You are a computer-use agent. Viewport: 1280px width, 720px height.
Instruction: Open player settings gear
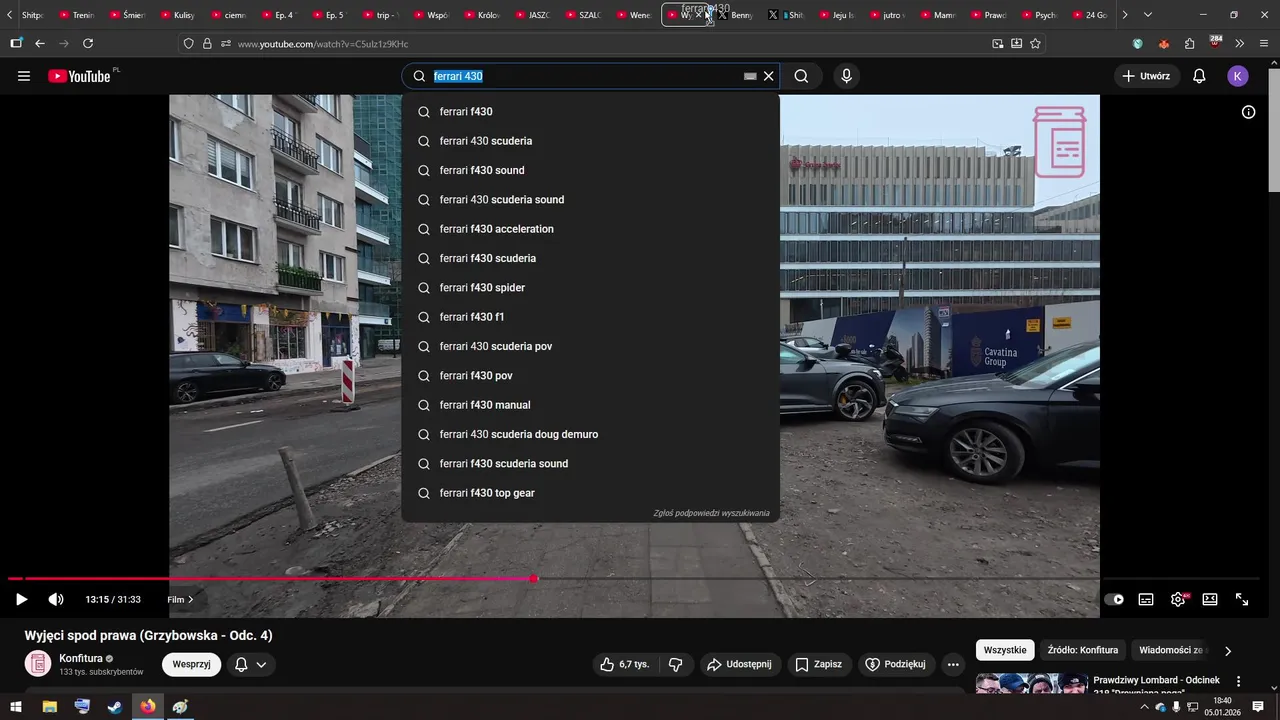1178,599
